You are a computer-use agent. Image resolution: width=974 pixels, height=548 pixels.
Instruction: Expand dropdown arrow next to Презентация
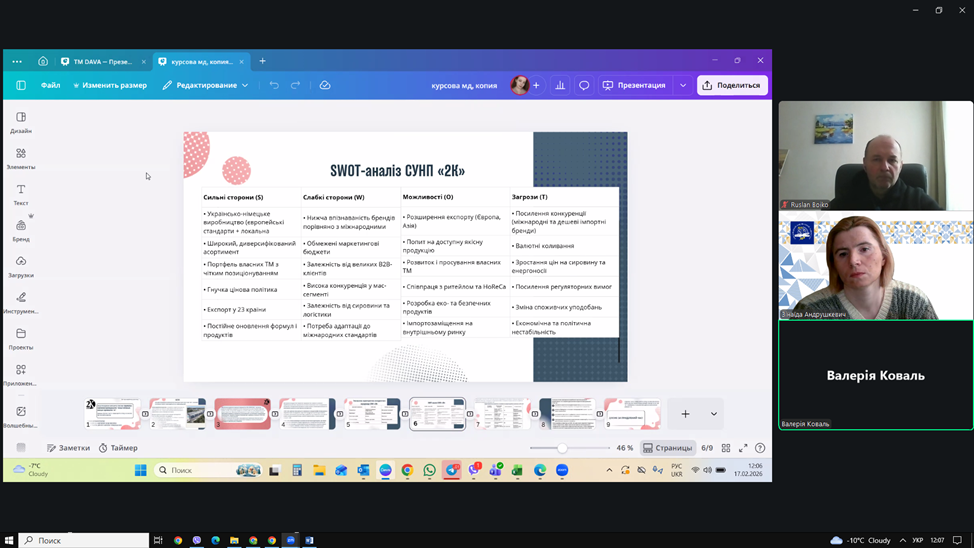point(683,85)
